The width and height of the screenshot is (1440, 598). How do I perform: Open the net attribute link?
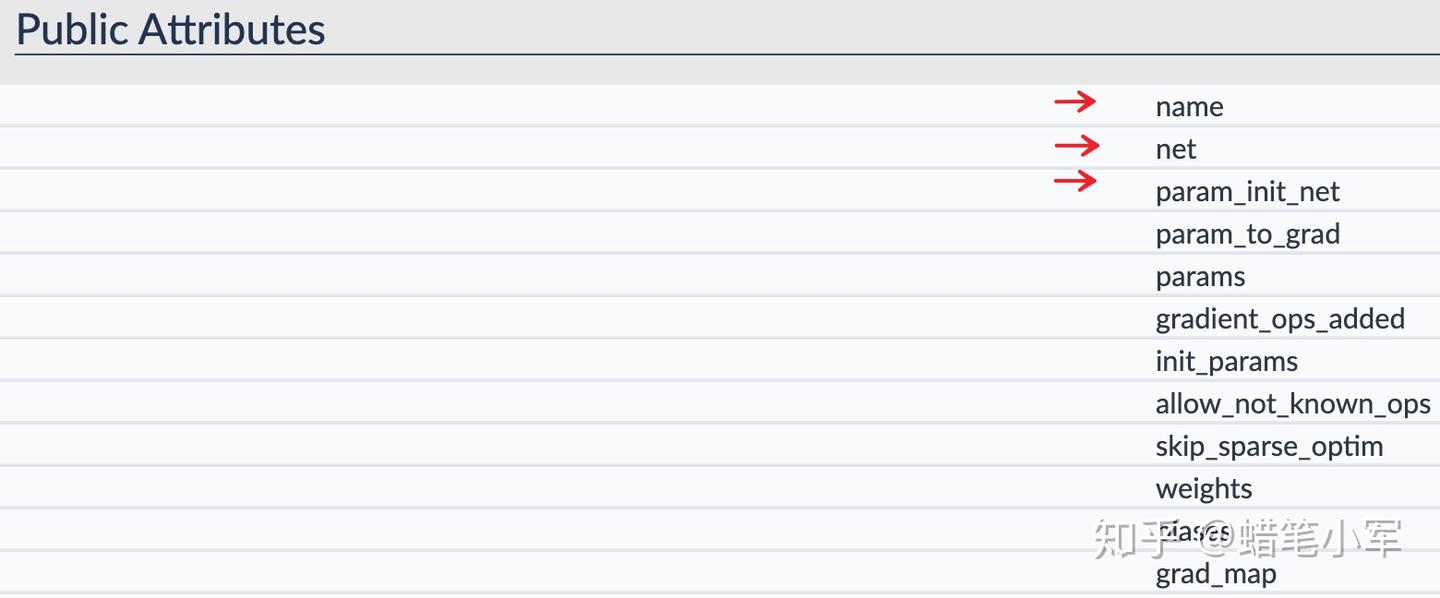point(1176,150)
